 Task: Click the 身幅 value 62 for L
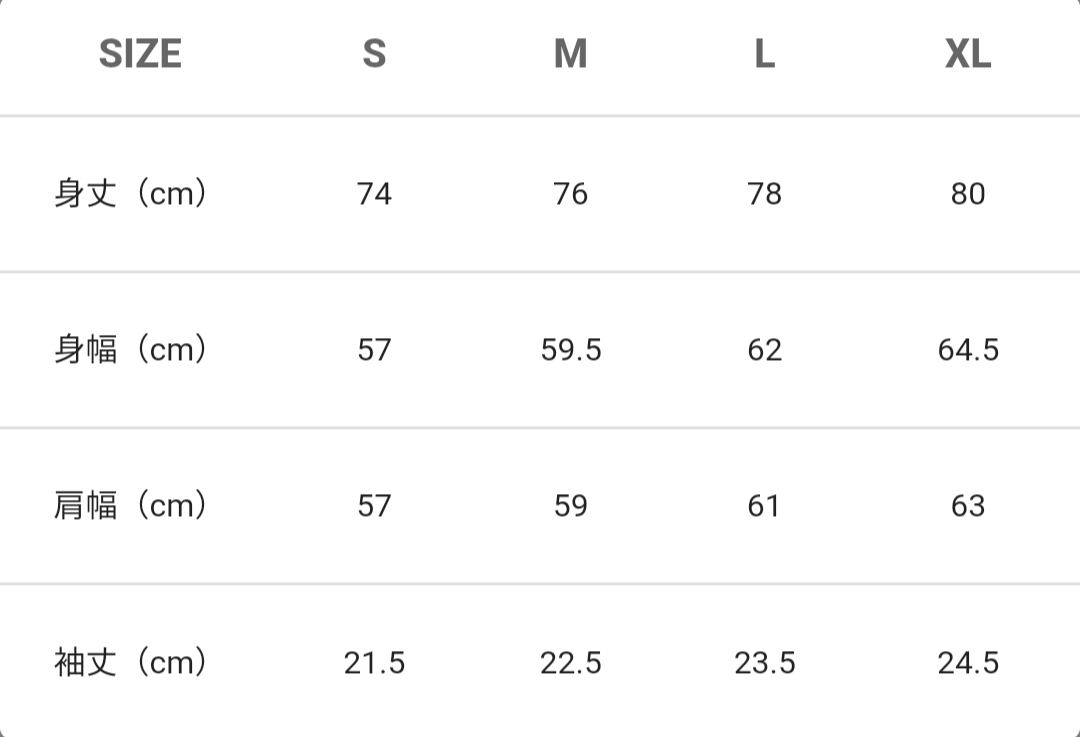pos(765,350)
